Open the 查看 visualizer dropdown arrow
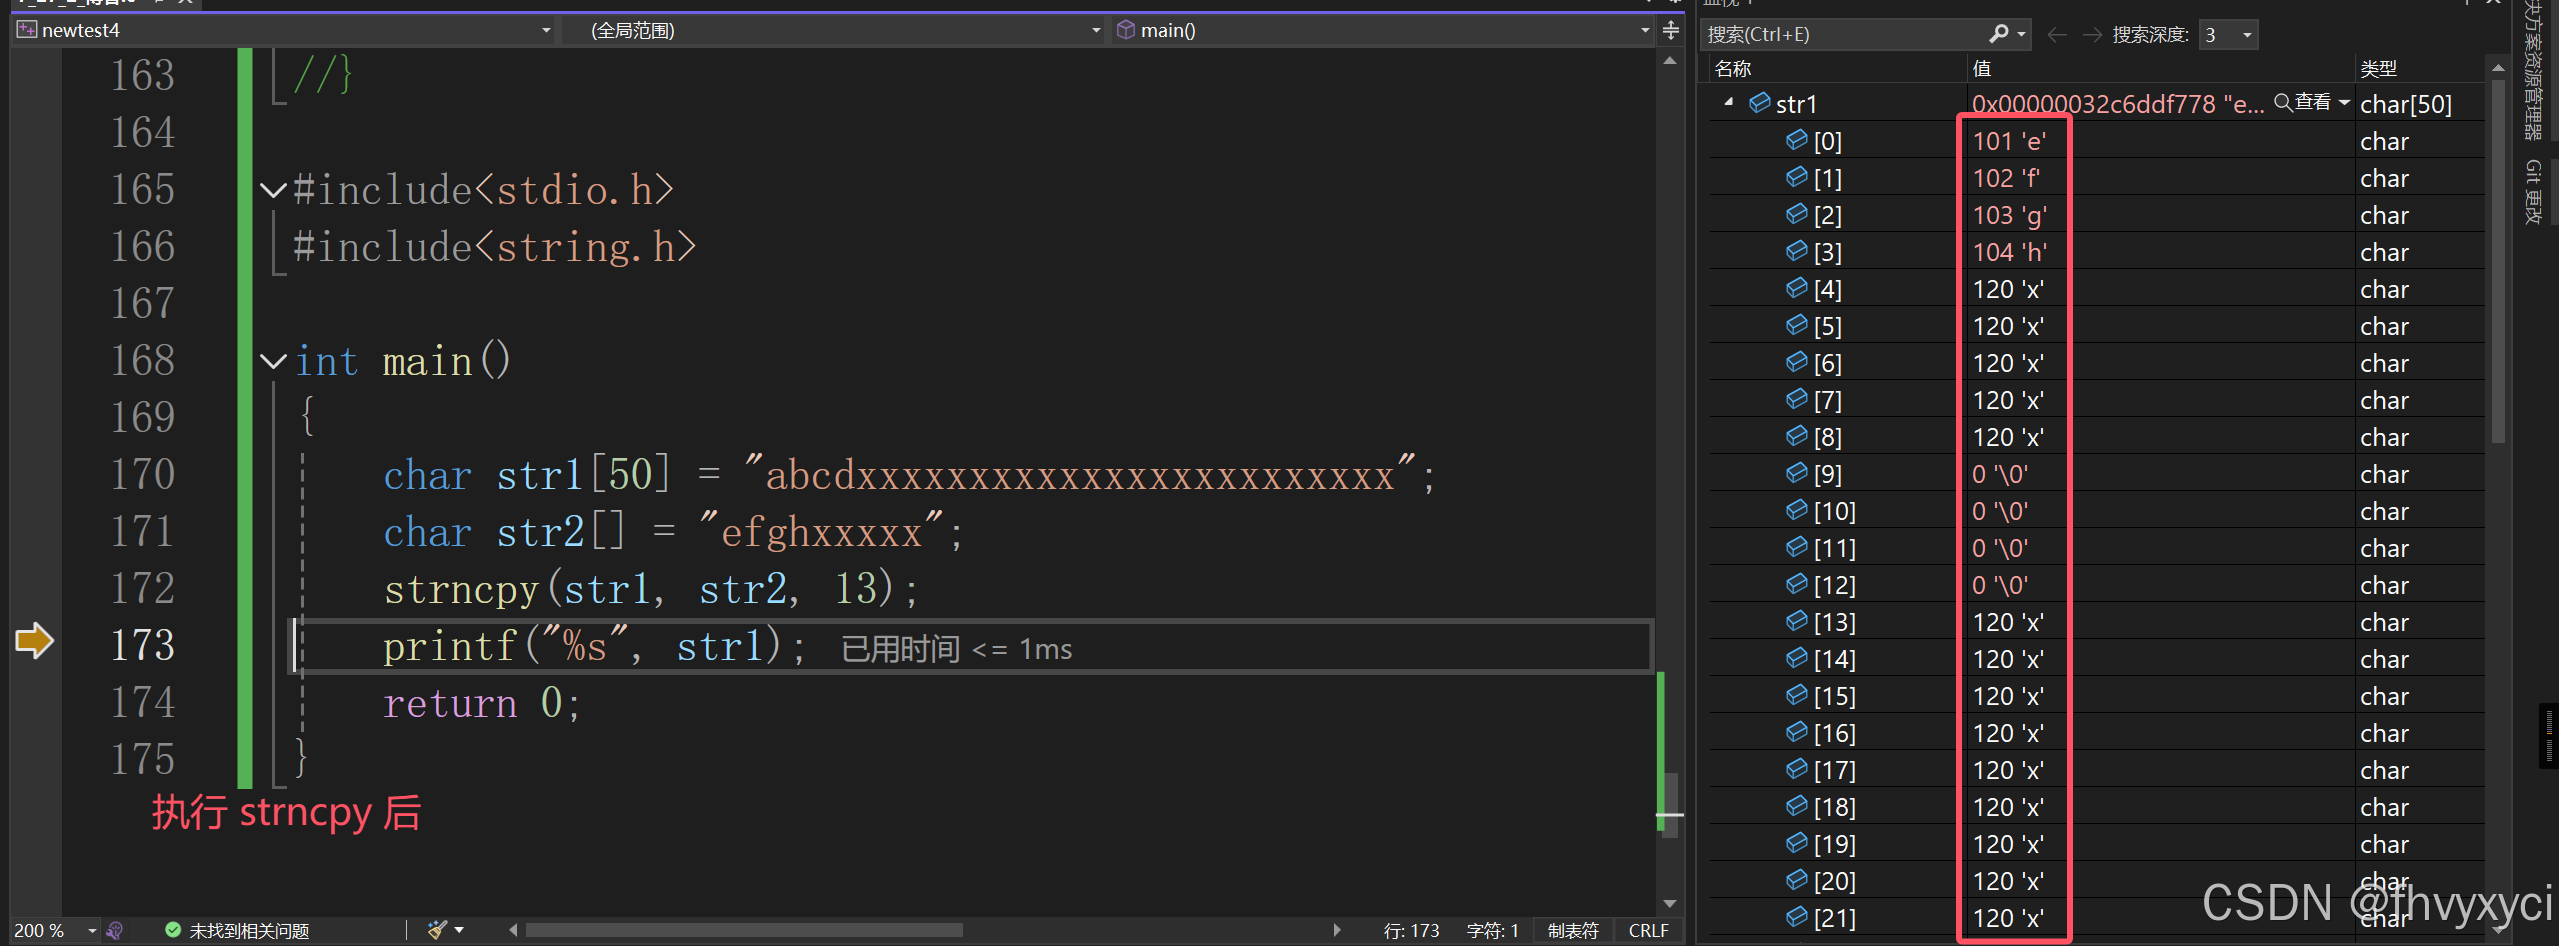The image size is (2559, 946). pos(2344,102)
